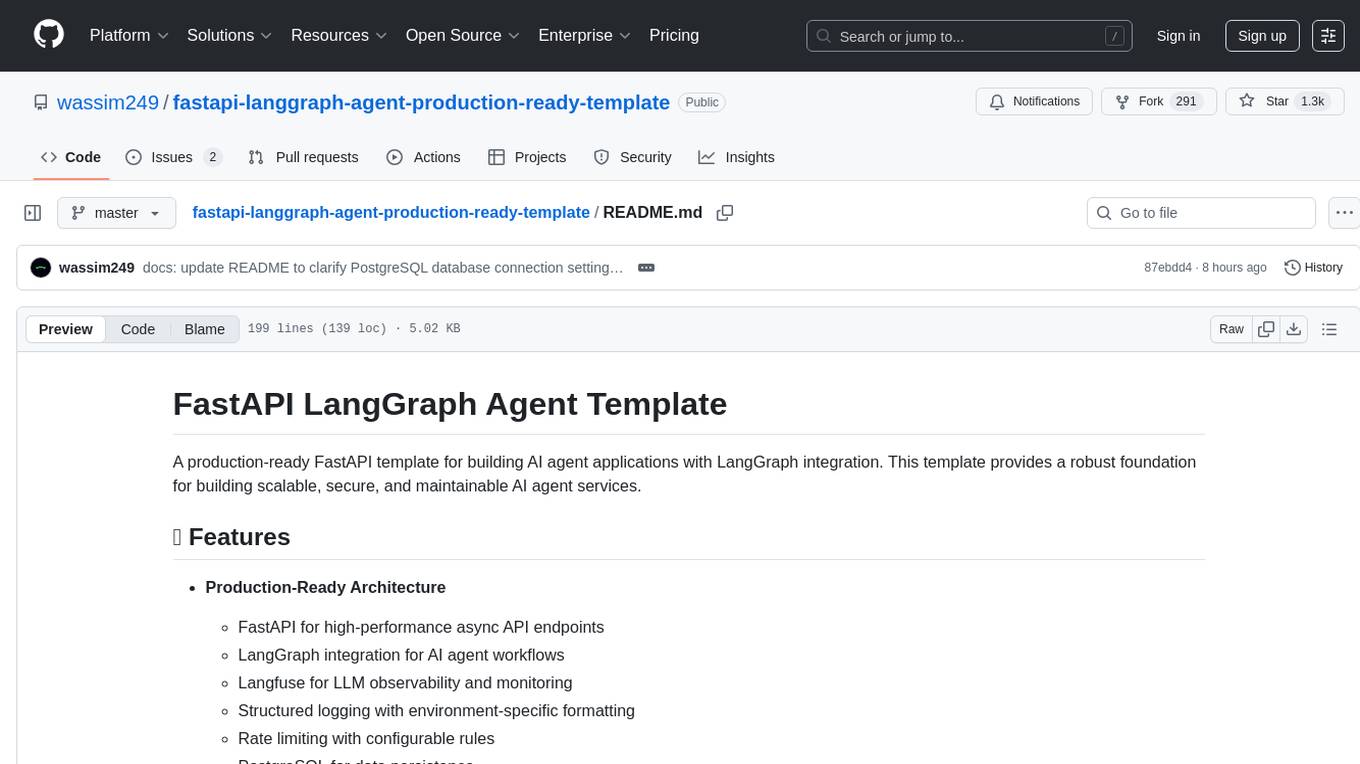
Task: Open the Insights tab
Action: pos(736,157)
